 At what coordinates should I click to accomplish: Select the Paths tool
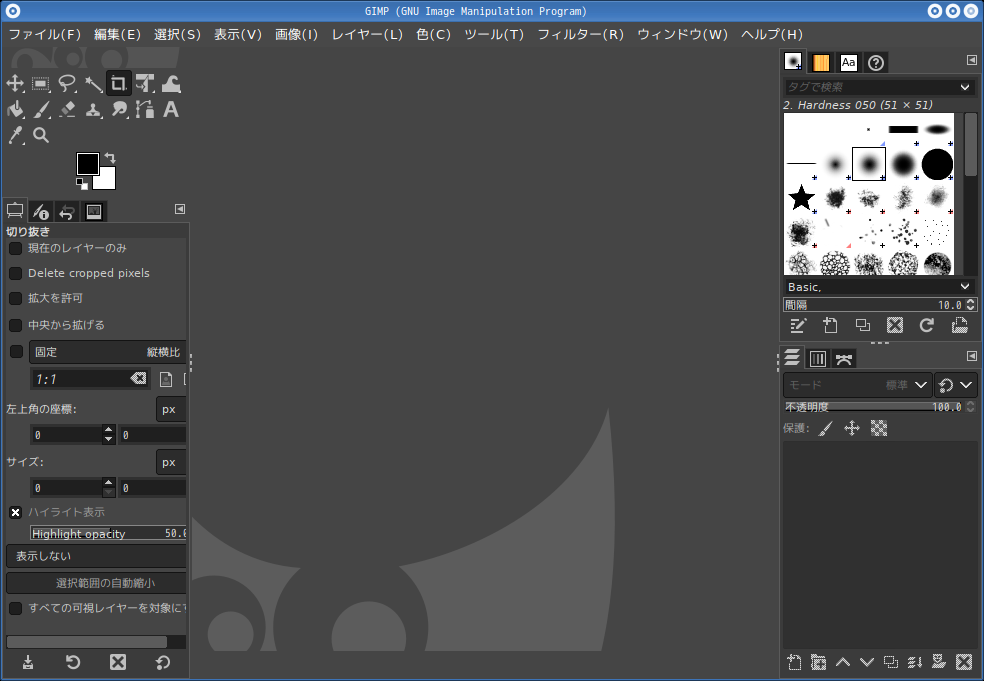pyautogui.click(x=145, y=109)
